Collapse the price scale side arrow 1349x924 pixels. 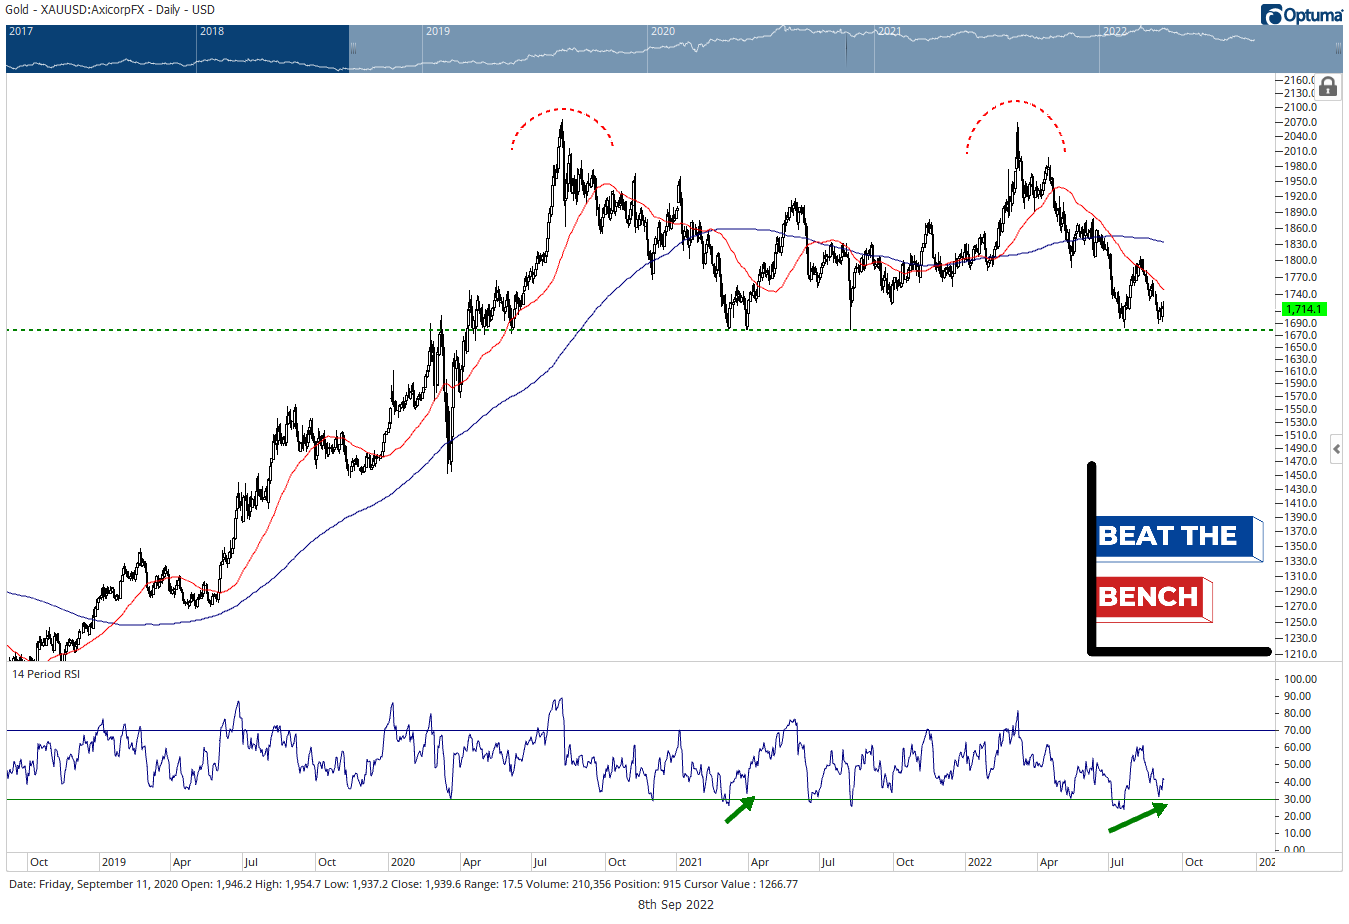coord(1336,450)
